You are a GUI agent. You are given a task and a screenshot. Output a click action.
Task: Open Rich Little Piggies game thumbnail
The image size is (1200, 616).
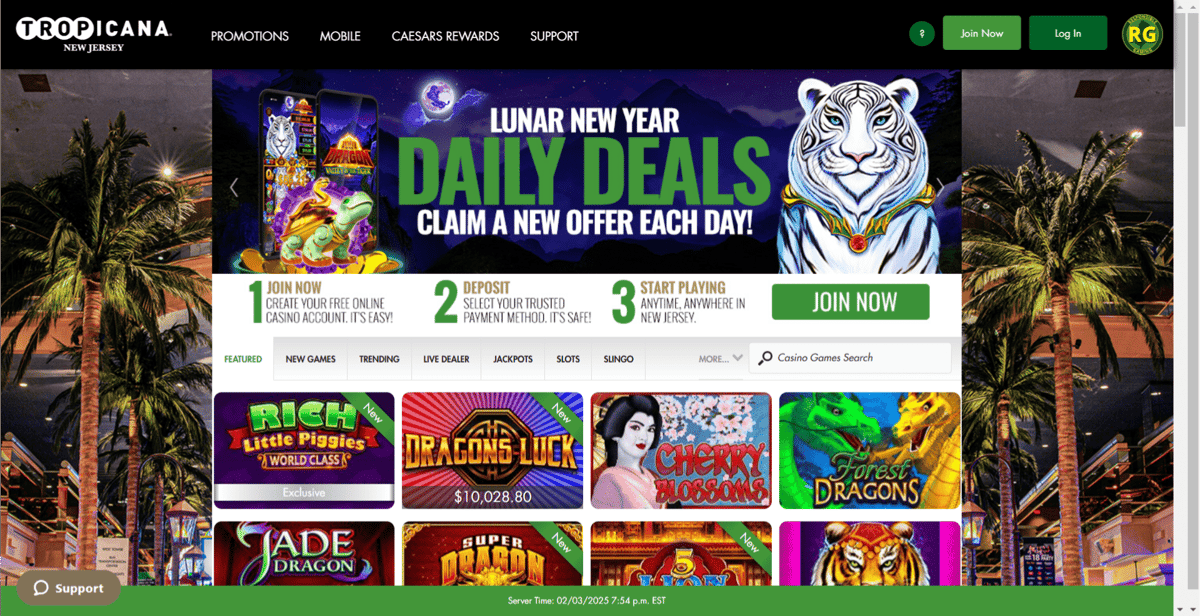click(x=304, y=451)
